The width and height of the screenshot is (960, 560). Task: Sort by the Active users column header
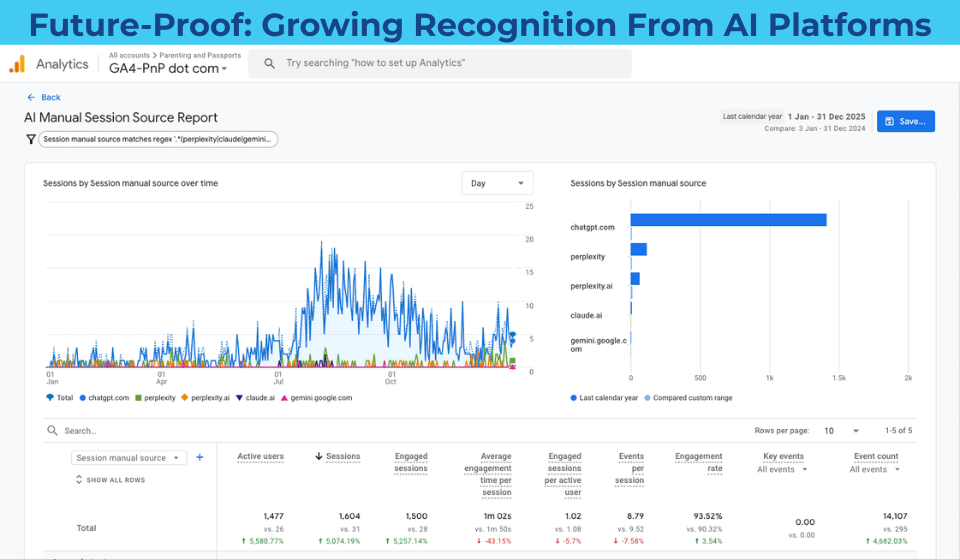pyautogui.click(x=260, y=457)
